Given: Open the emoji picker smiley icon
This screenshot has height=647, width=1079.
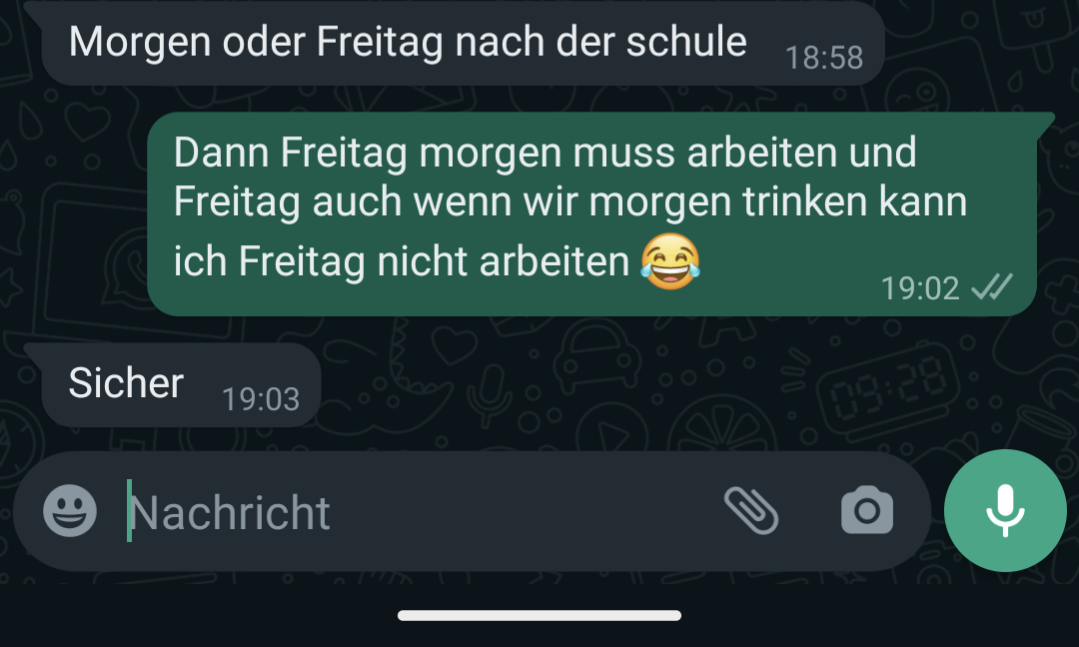Looking at the screenshot, I should 70,511.
